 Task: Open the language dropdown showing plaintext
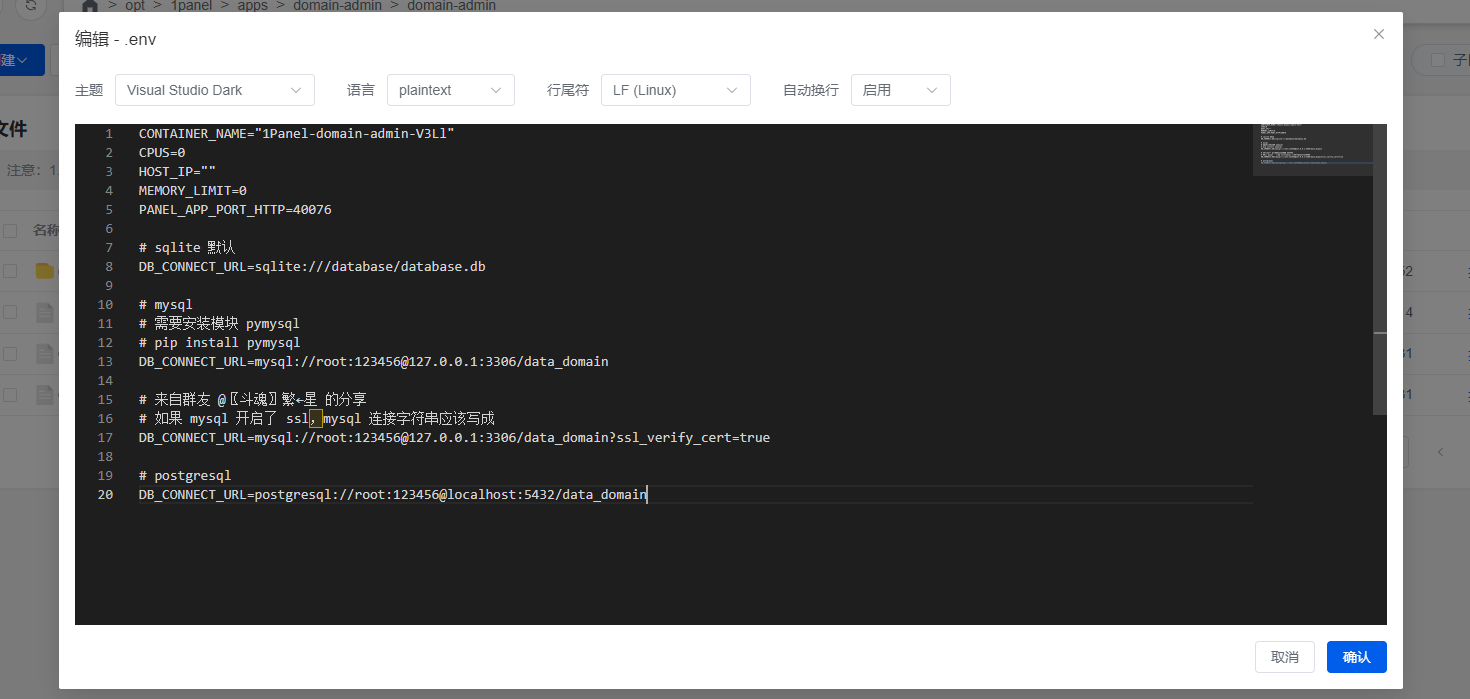click(451, 90)
